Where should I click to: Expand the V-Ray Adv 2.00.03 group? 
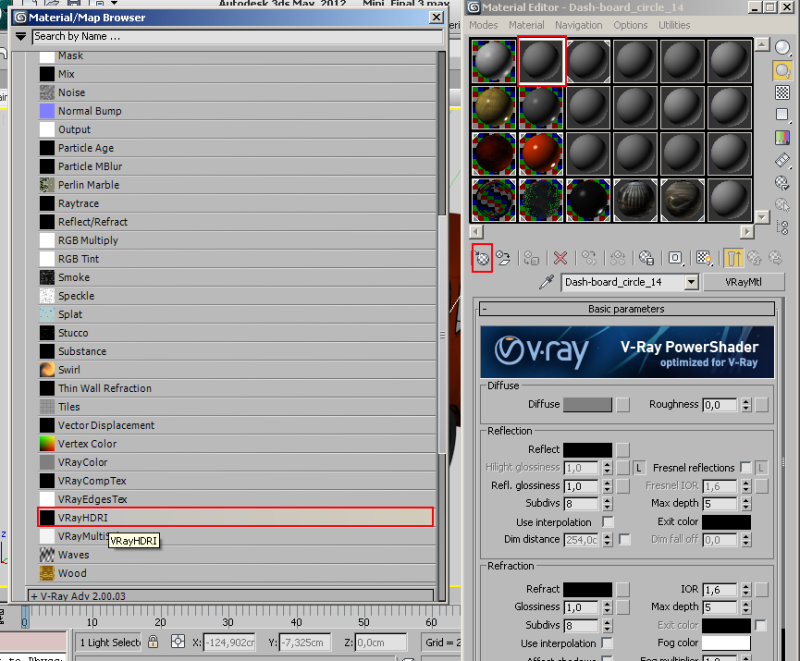pos(231,596)
